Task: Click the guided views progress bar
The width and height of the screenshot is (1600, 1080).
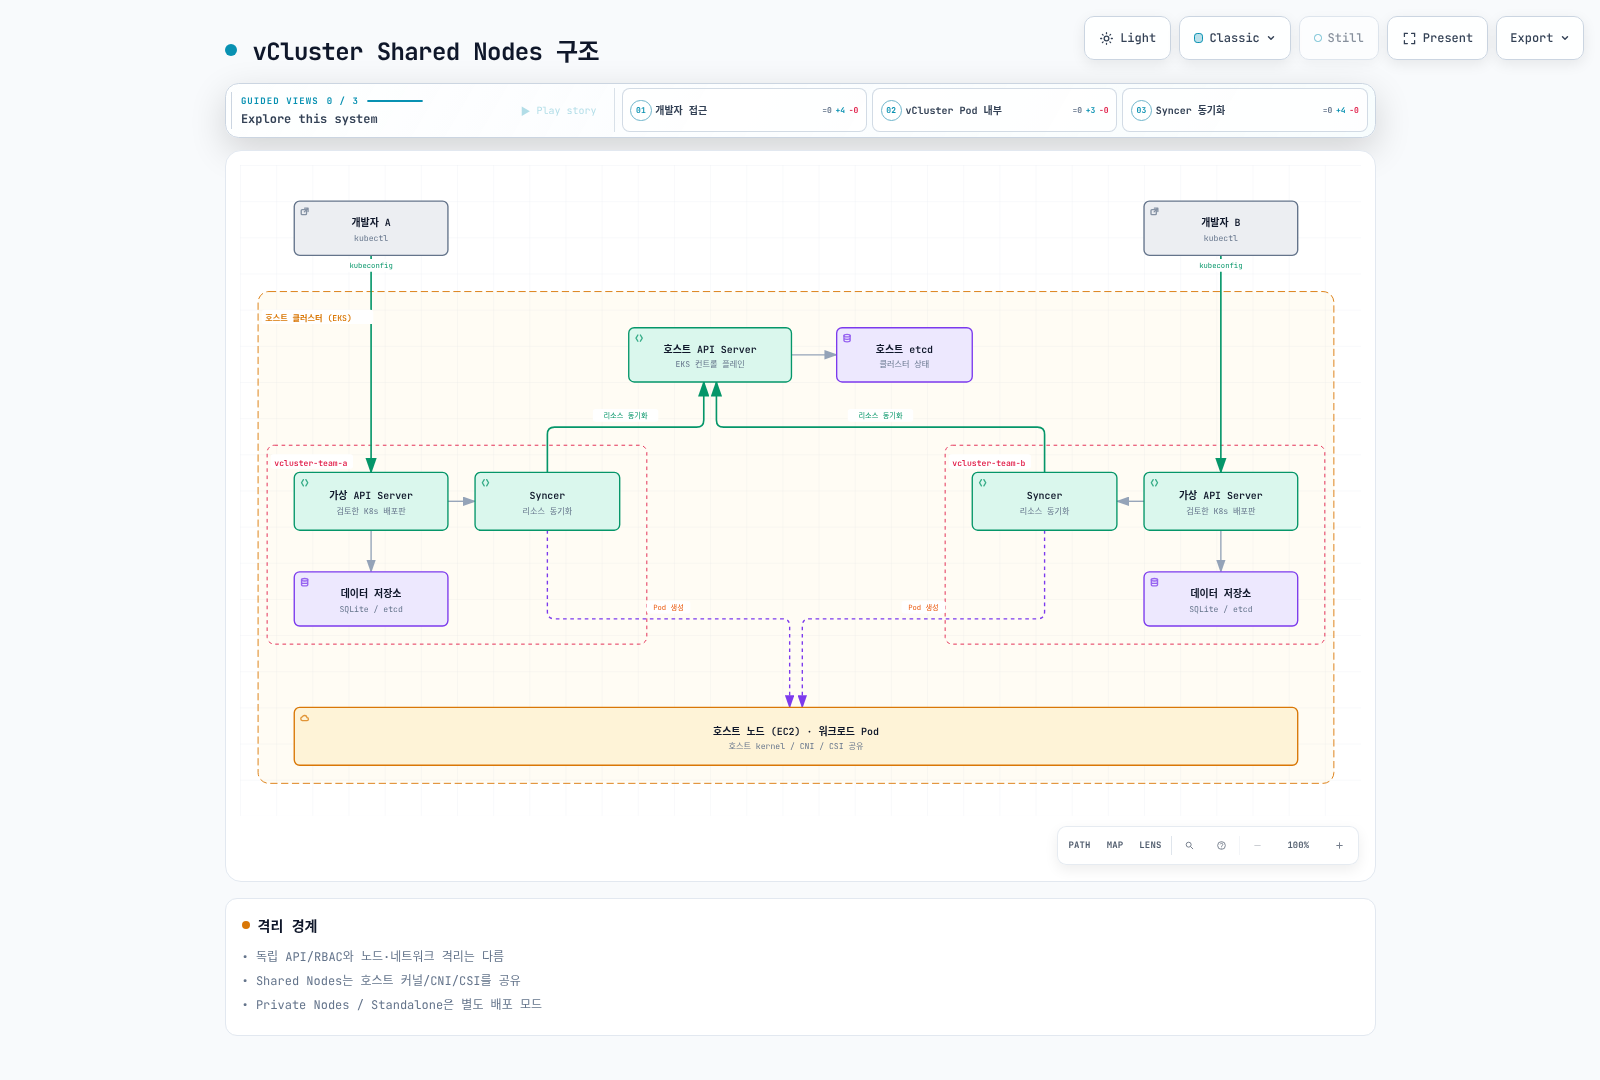Action: (x=395, y=101)
